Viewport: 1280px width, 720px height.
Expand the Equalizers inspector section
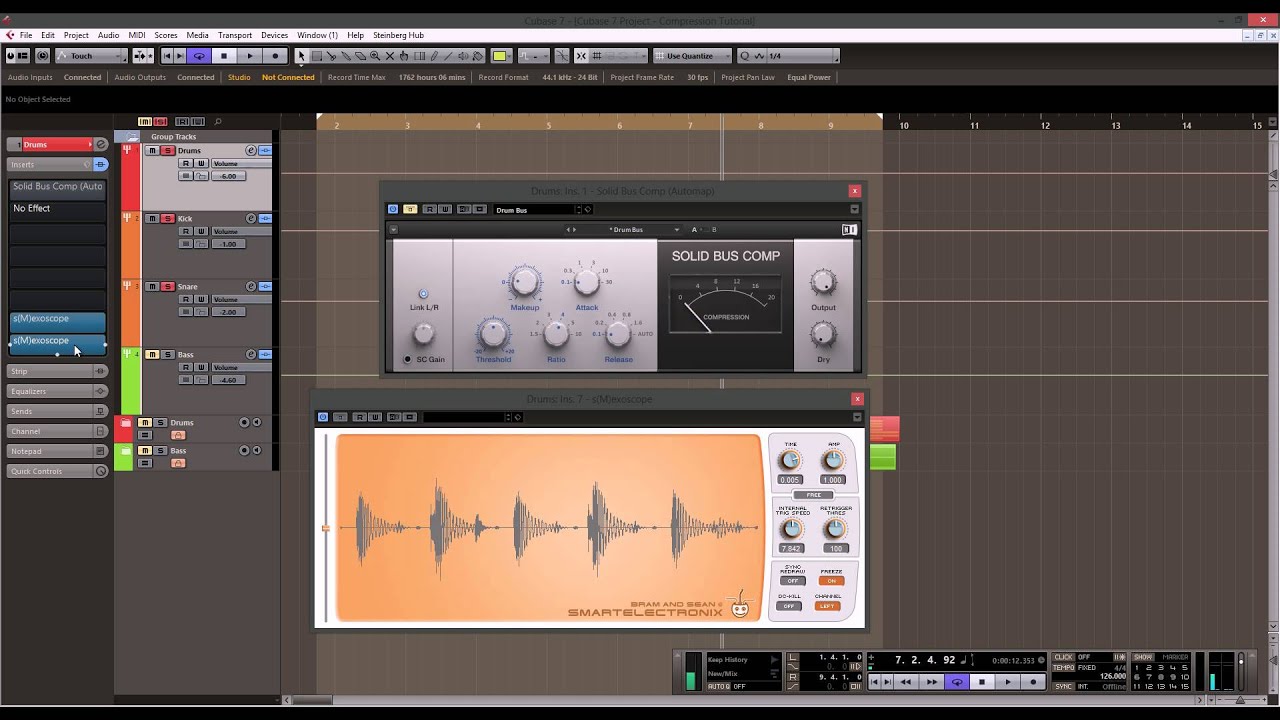pyautogui.click(x=58, y=391)
